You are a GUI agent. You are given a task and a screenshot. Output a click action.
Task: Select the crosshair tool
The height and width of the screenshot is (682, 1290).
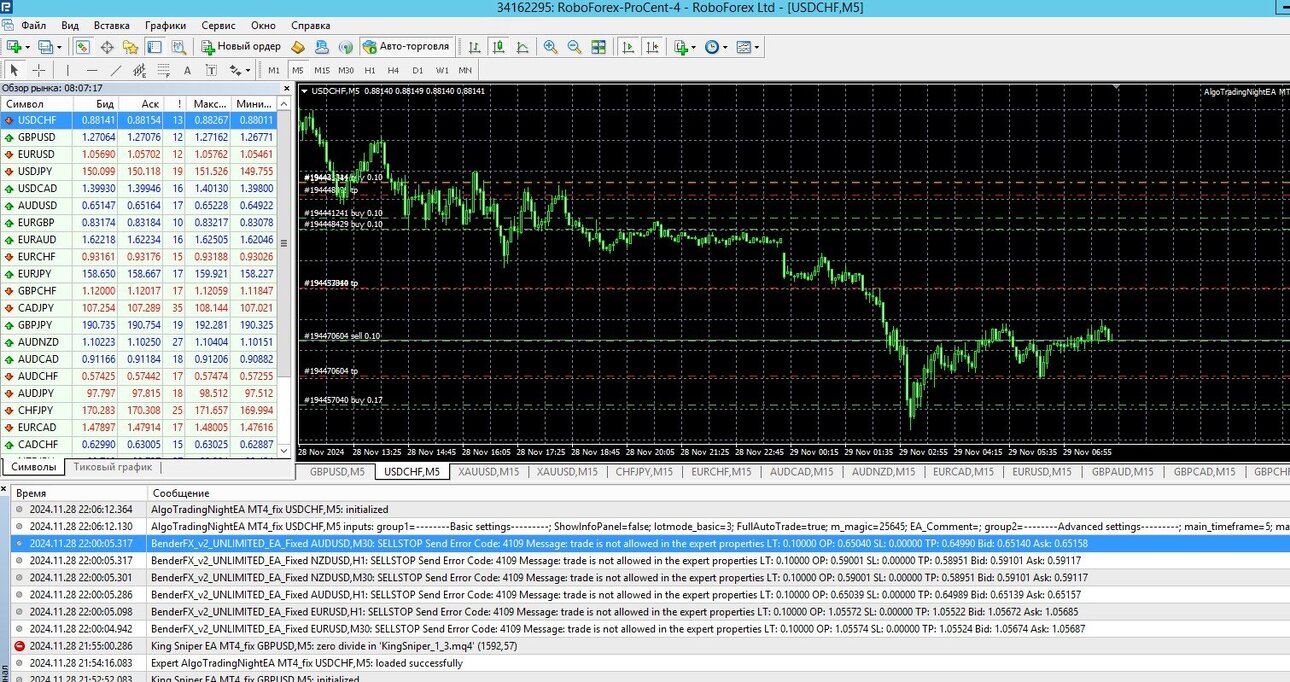pyautogui.click(x=38, y=70)
